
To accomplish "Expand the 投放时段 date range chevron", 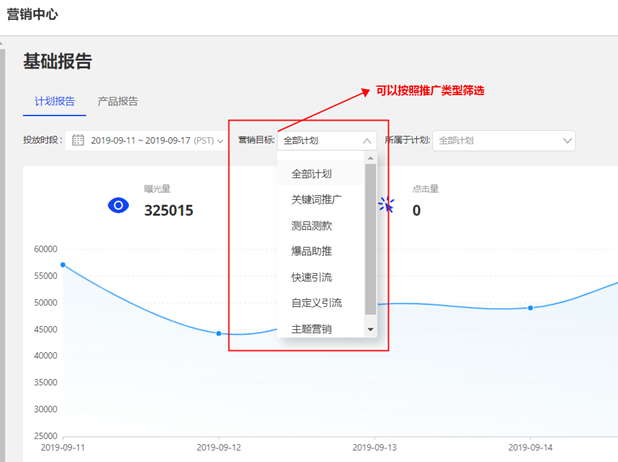I will tap(220, 141).
